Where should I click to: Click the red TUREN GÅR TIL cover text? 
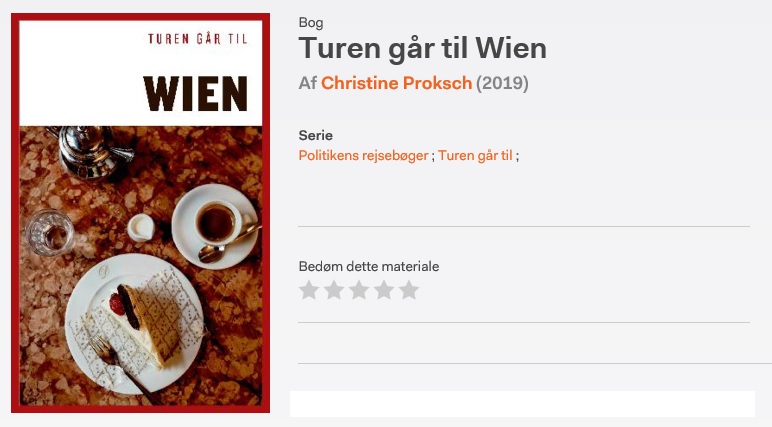click(x=197, y=39)
